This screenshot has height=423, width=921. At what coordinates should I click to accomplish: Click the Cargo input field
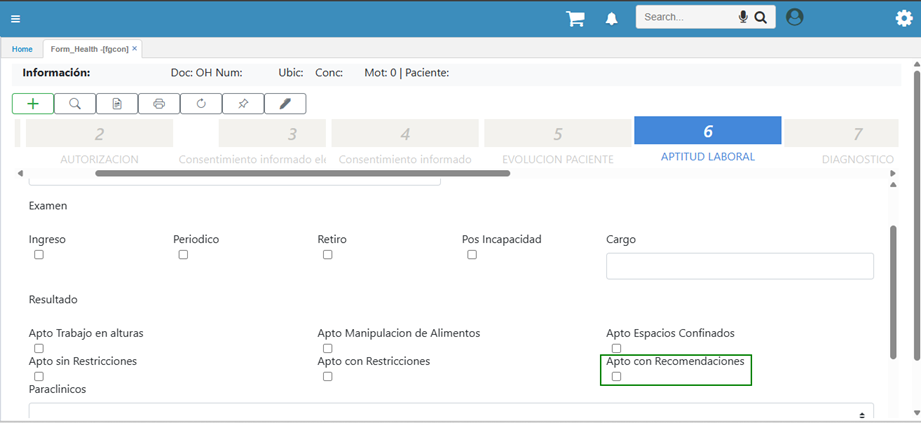[x=739, y=265]
